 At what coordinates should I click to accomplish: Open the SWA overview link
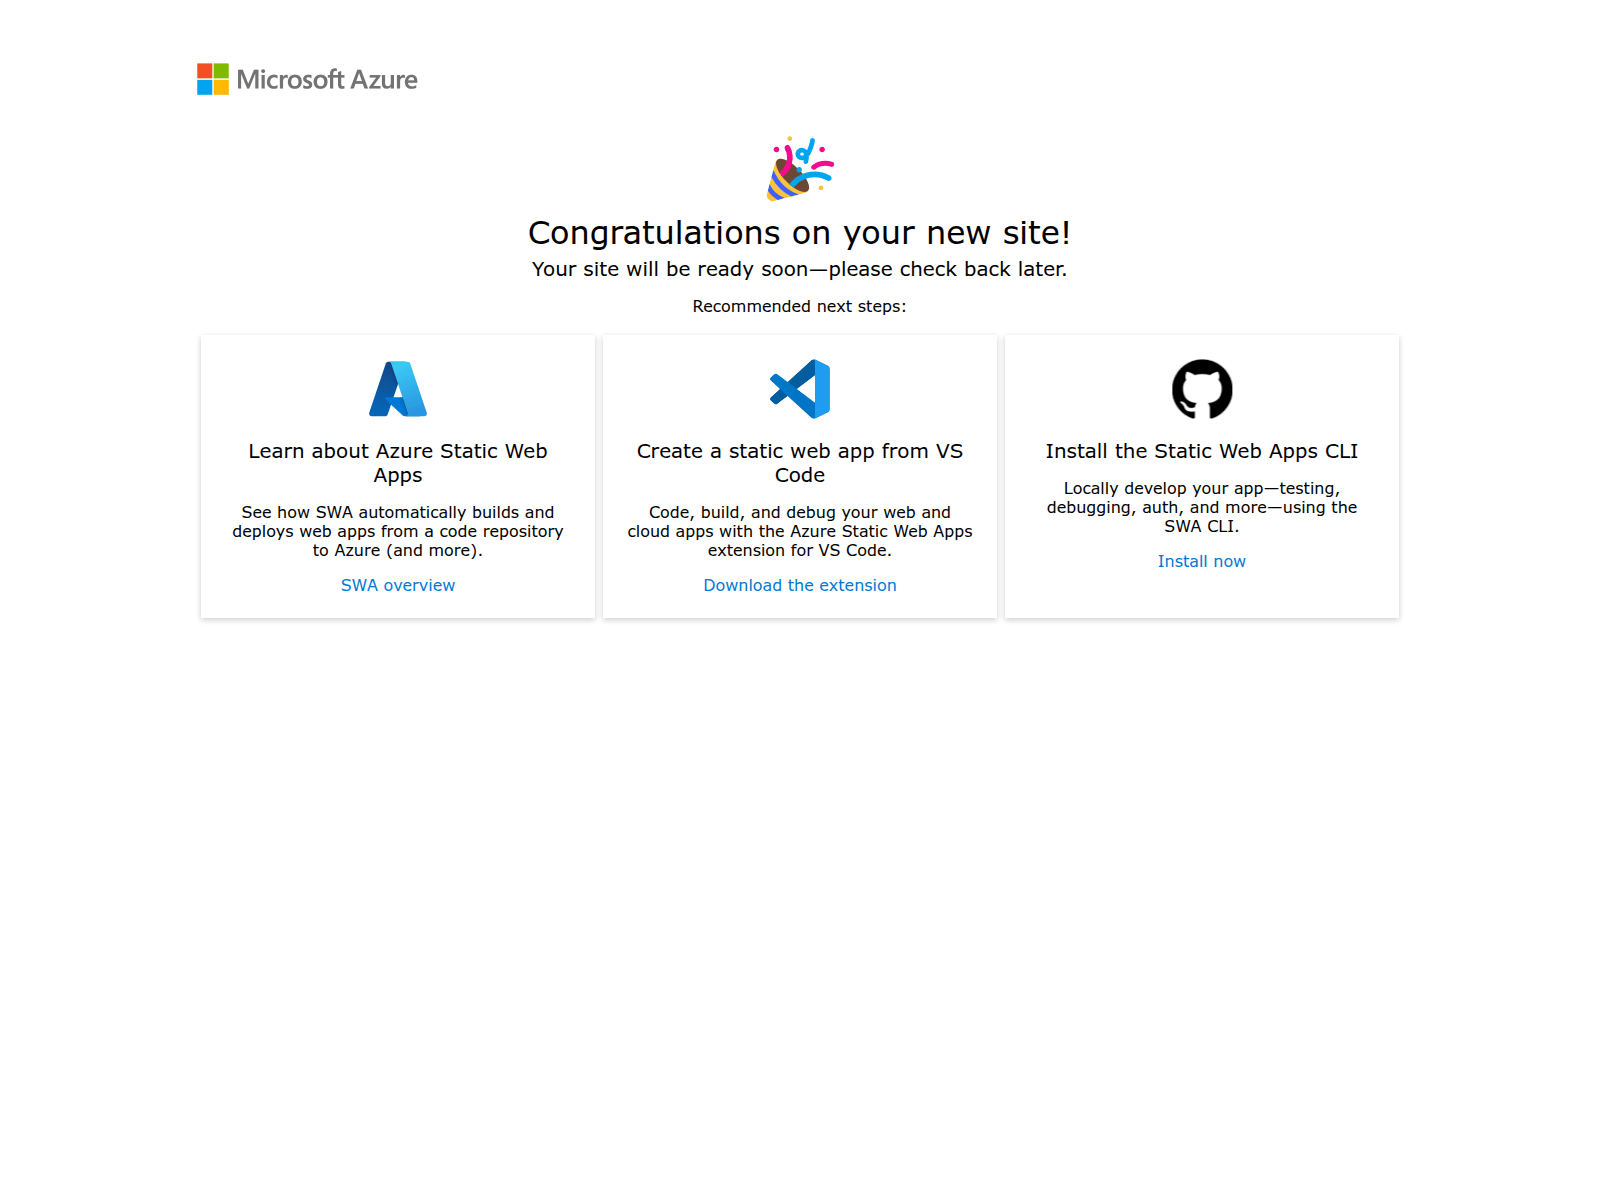coord(398,585)
